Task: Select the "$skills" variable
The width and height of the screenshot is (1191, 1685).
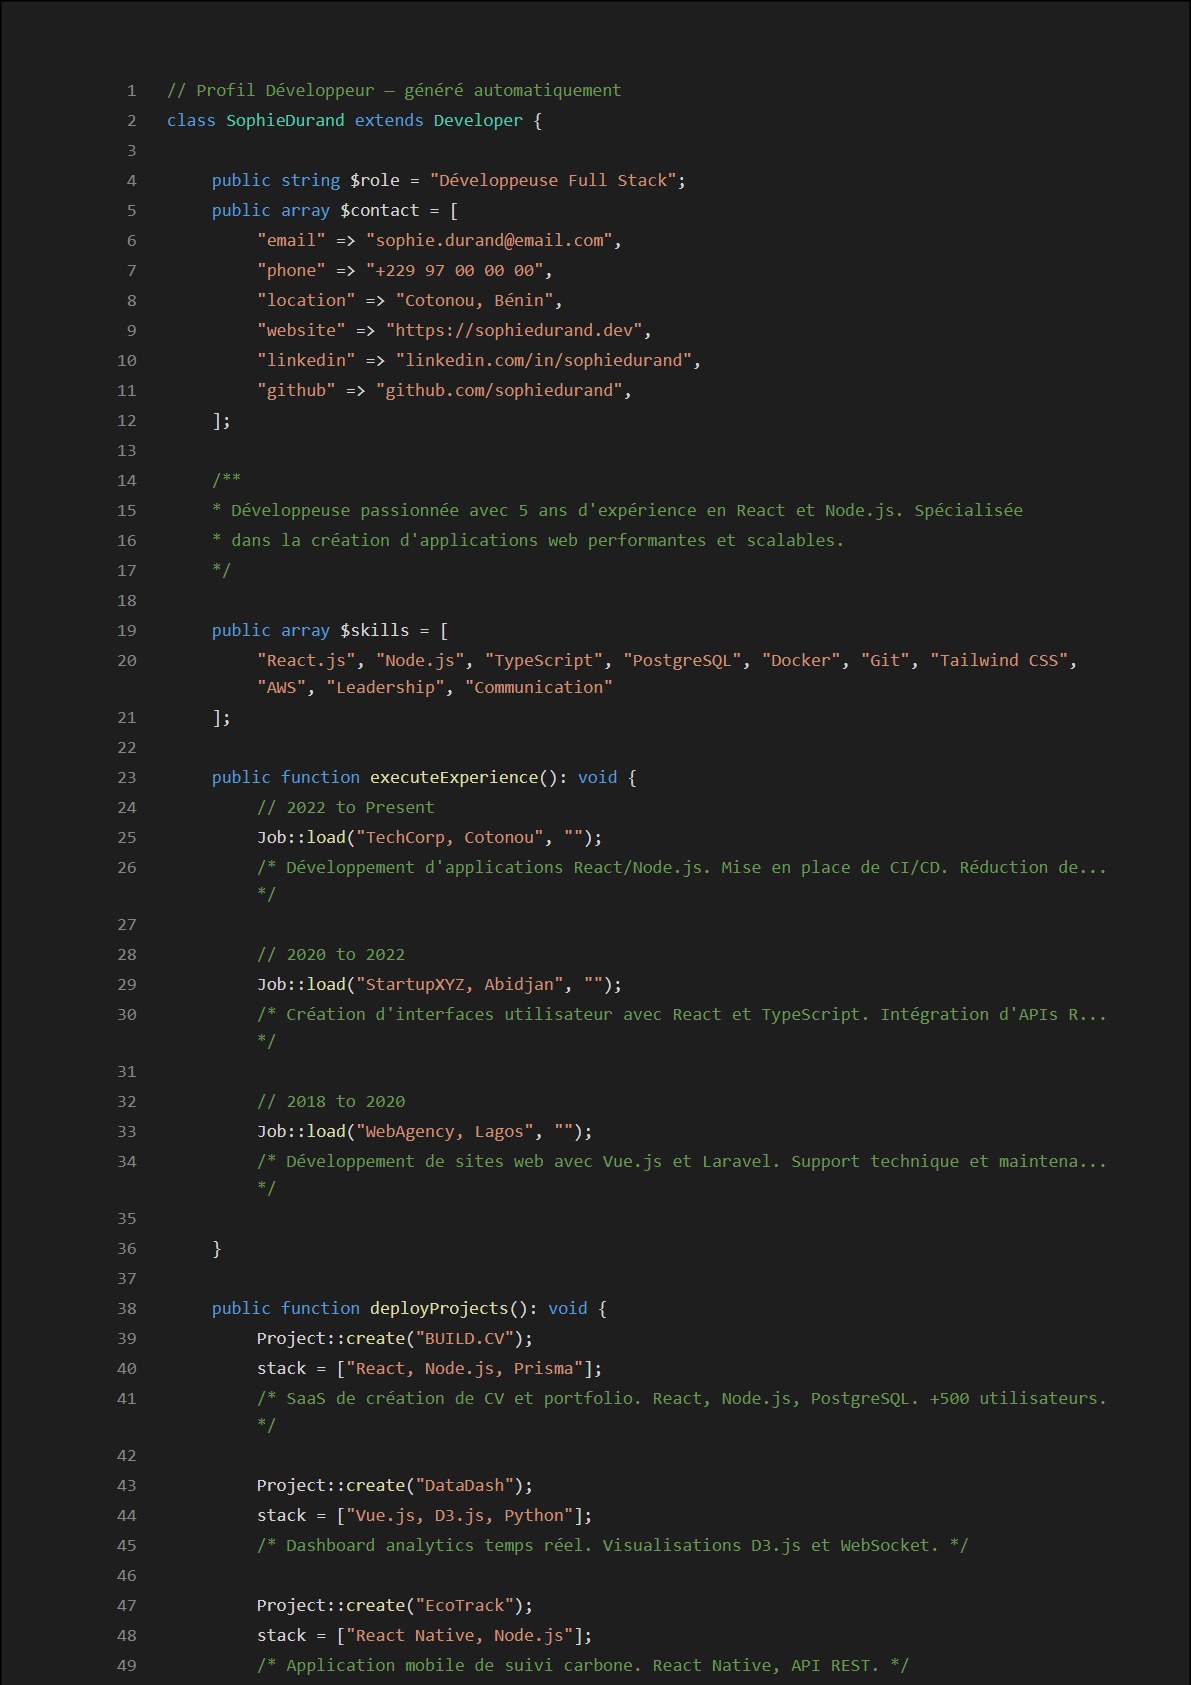Action: point(375,630)
